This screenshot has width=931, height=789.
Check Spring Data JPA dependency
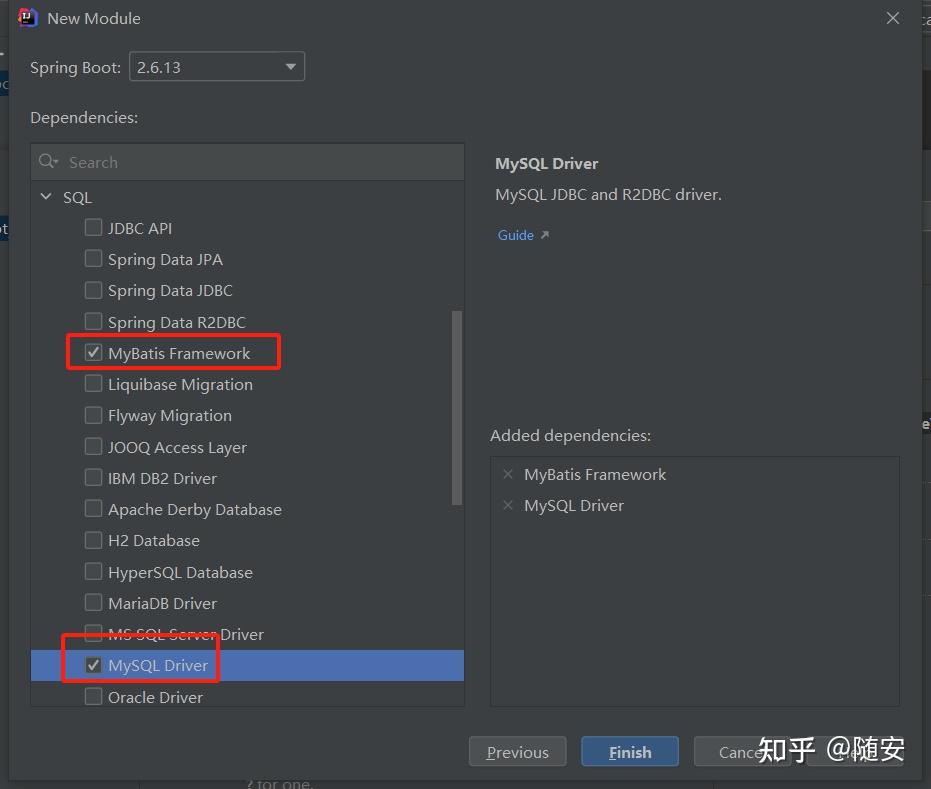[93, 259]
